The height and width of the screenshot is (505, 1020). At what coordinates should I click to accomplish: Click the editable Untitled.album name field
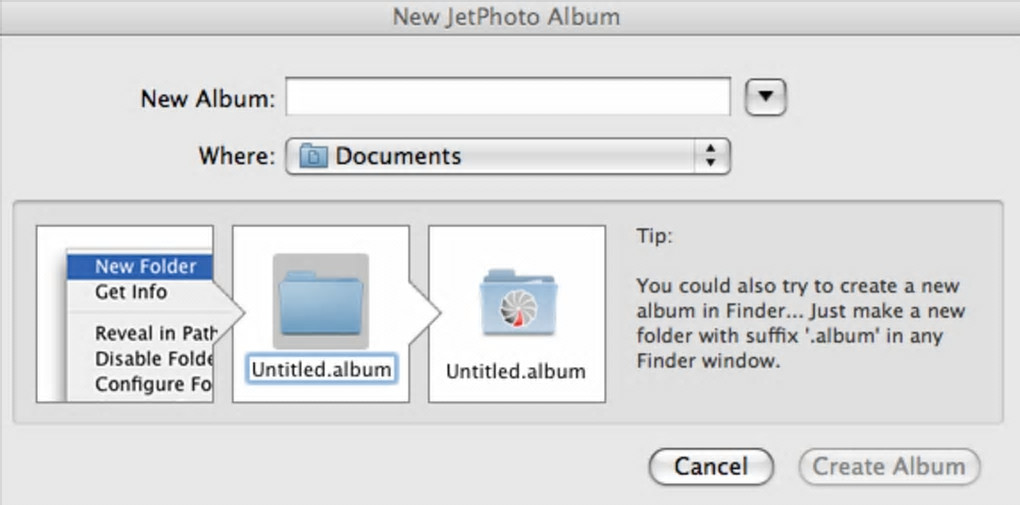pos(321,369)
